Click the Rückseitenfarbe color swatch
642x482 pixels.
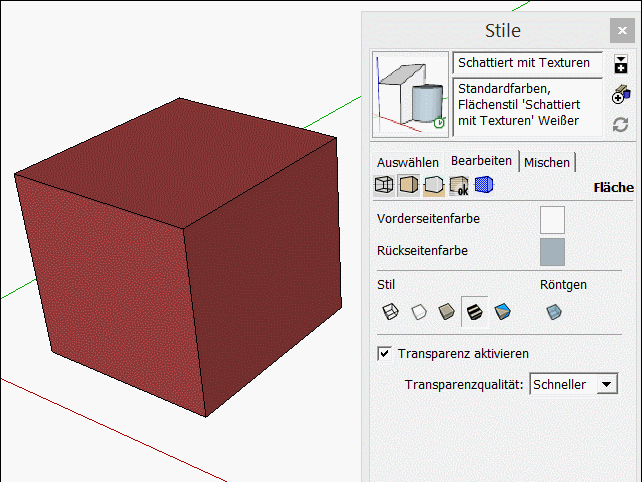(x=552, y=251)
